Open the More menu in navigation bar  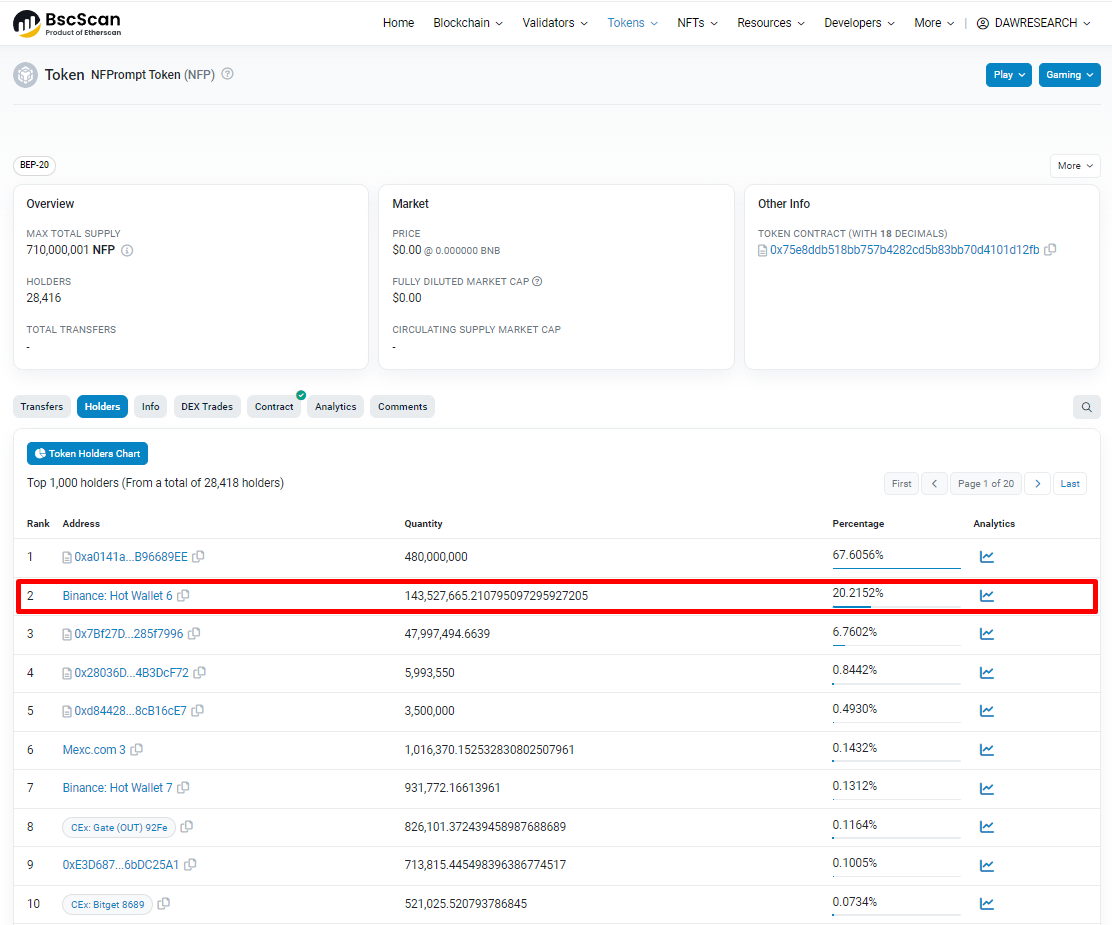point(934,23)
